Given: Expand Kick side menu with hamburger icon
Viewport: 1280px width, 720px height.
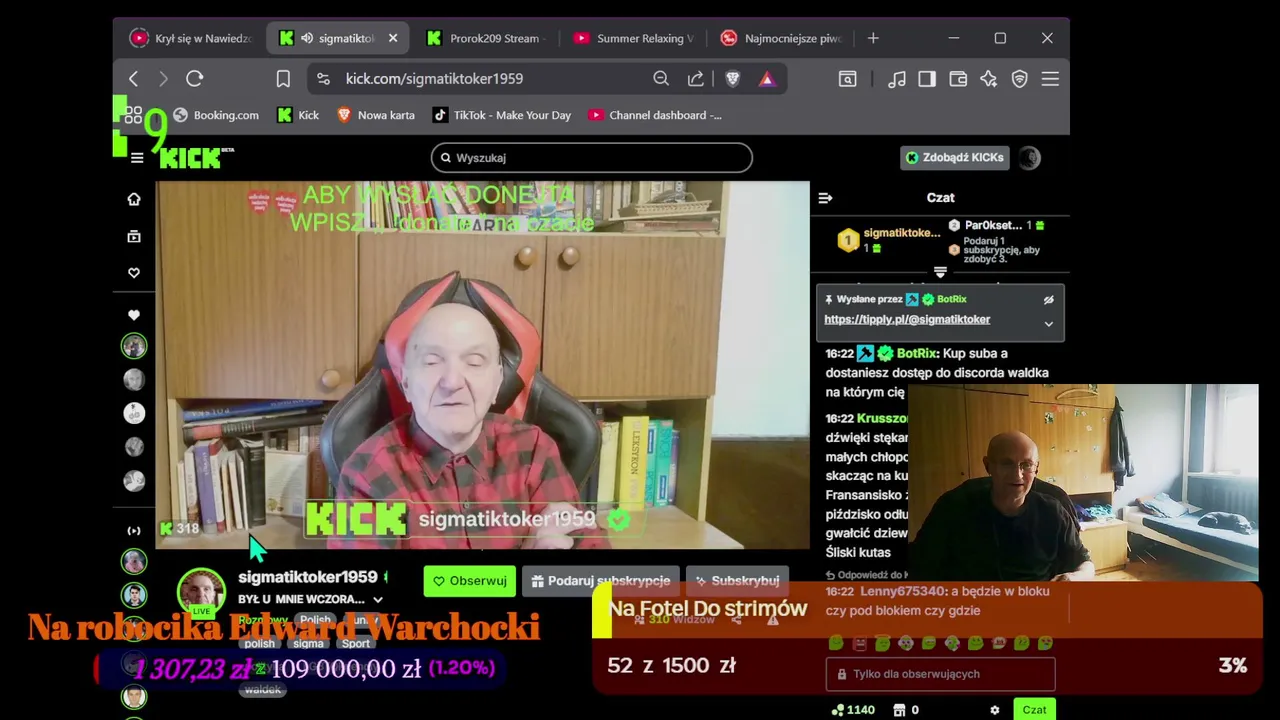Looking at the screenshot, I should (x=137, y=157).
